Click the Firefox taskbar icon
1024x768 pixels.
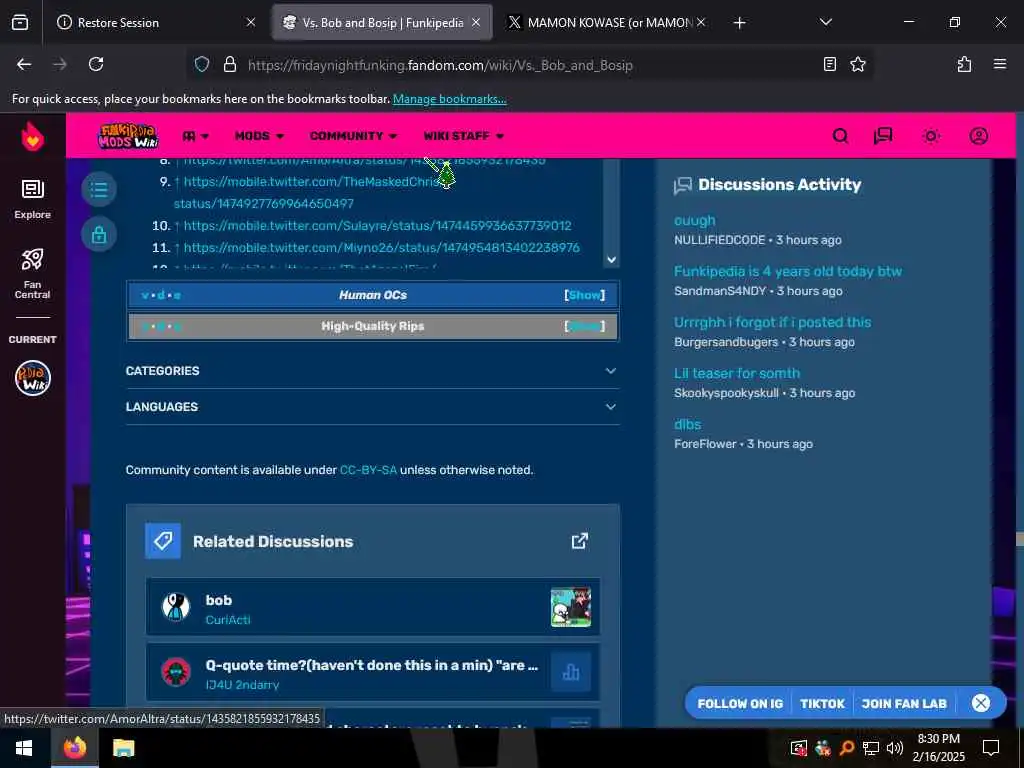[74, 748]
